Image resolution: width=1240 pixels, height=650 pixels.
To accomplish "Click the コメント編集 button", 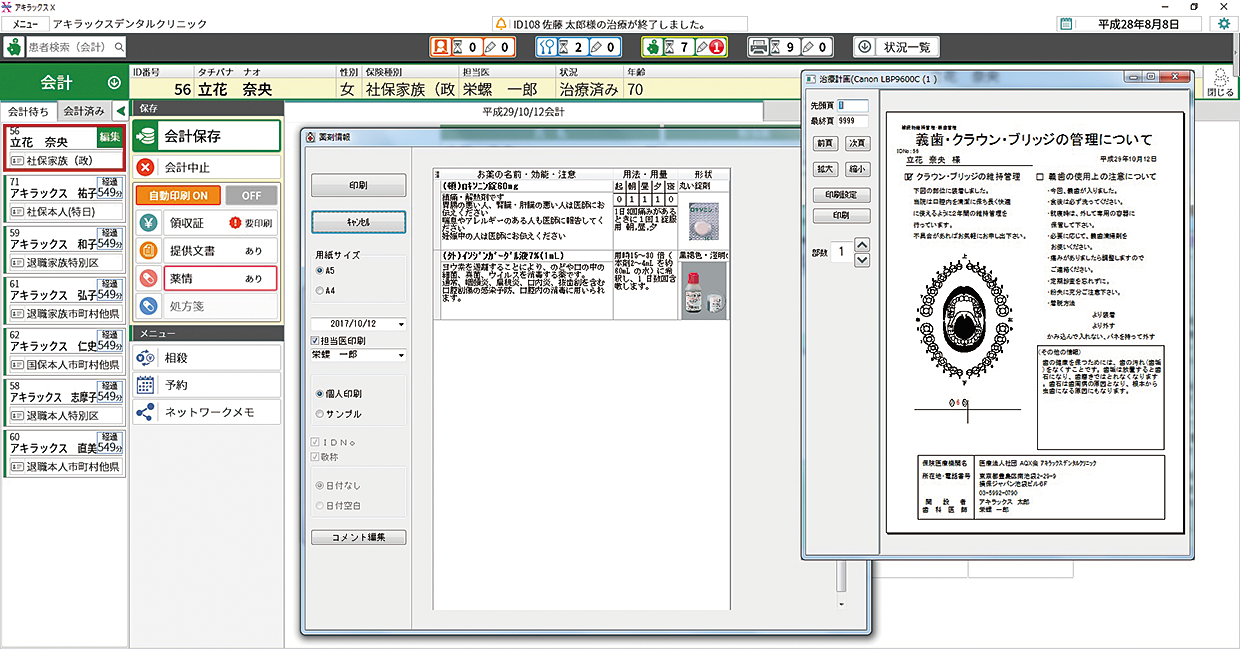I will [x=358, y=538].
